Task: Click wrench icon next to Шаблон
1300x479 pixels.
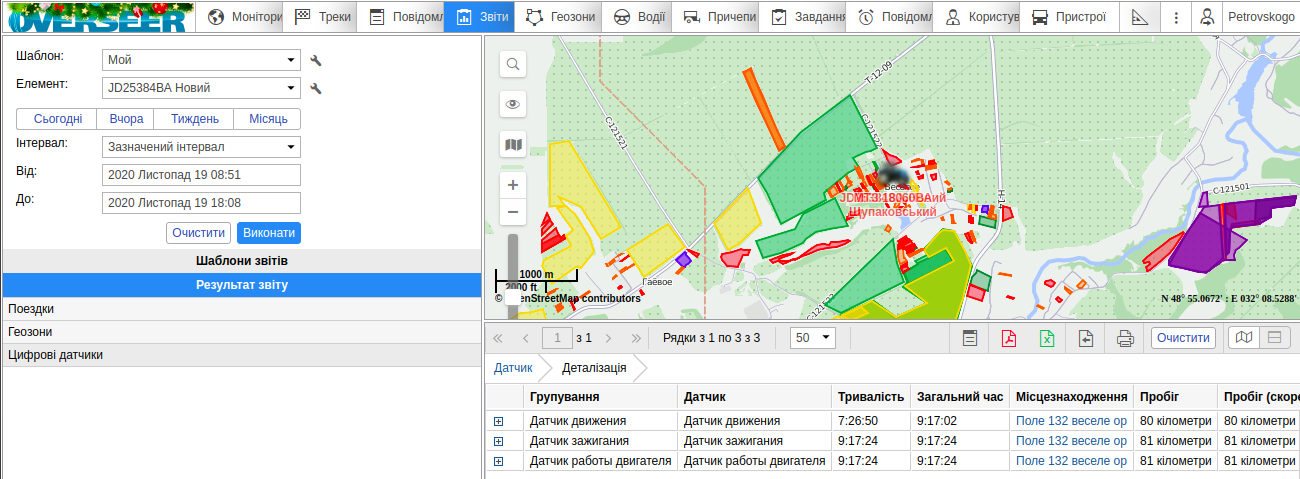Action: click(316, 61)
